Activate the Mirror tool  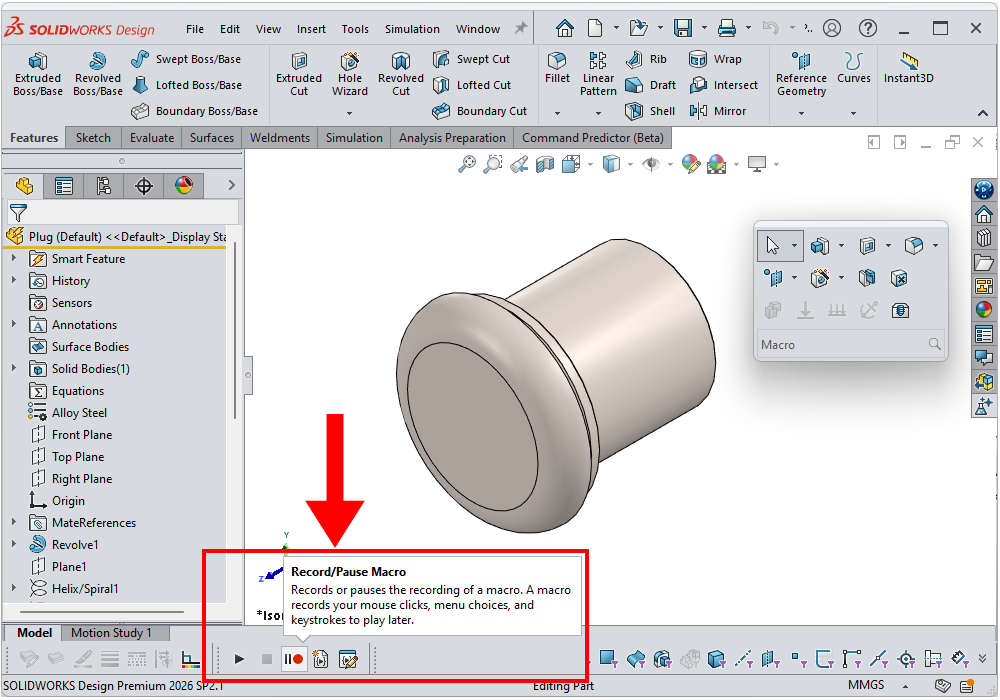717,111
